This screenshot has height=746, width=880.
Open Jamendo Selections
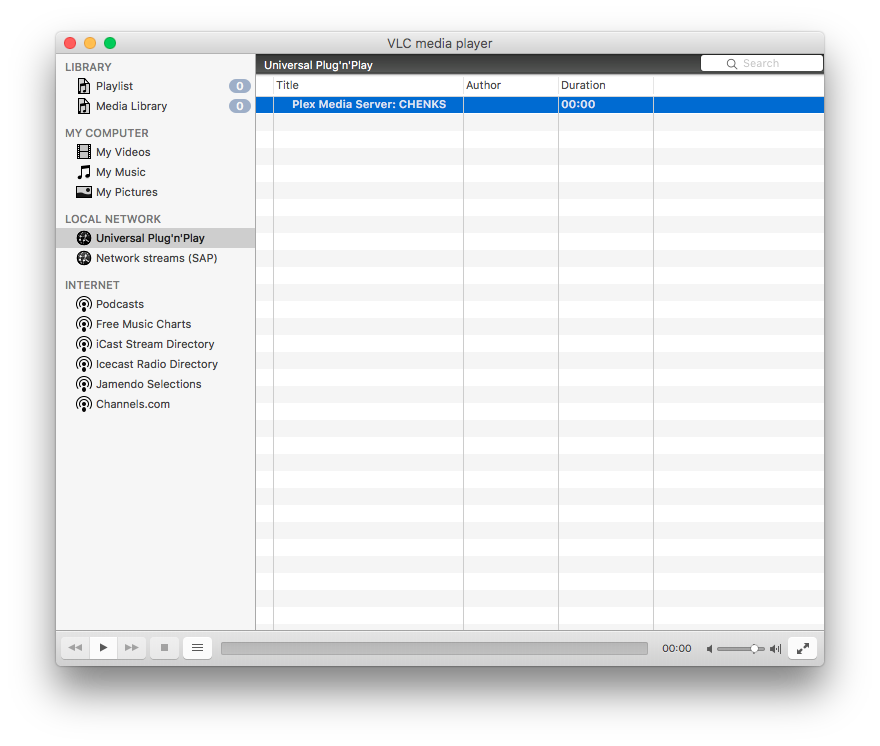pyautogui.click(x=148, y=384)
